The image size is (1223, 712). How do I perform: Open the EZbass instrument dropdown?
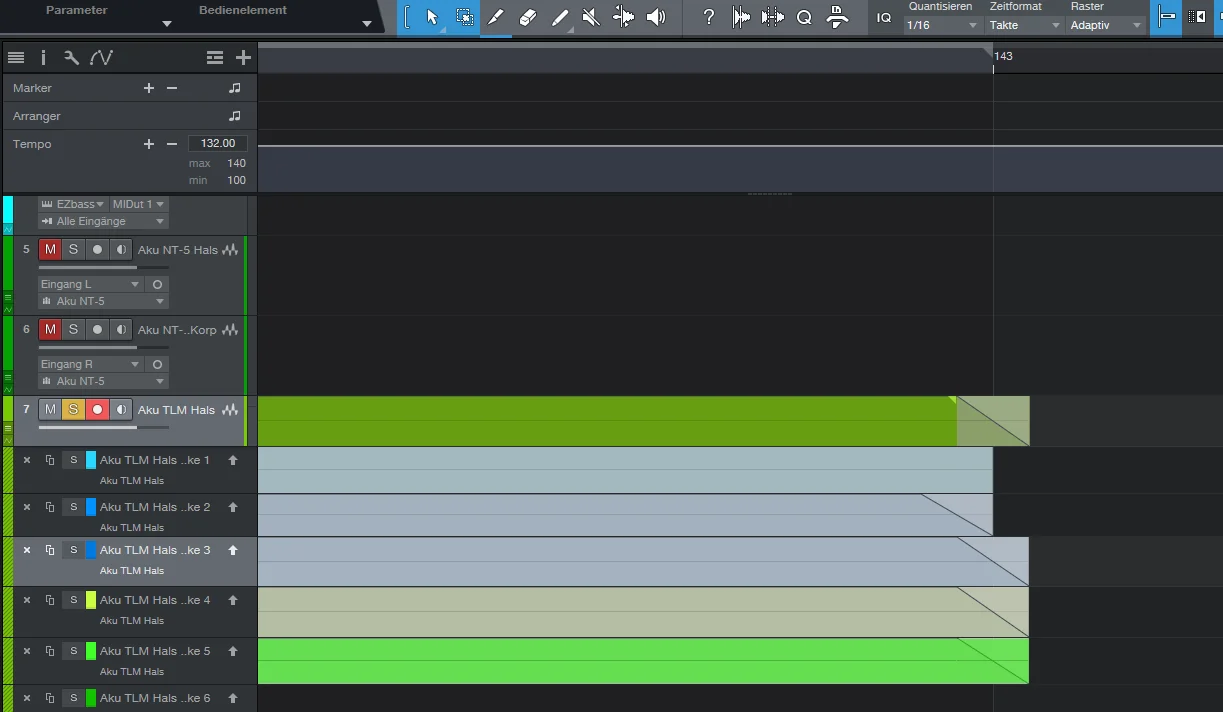(73, 204)
